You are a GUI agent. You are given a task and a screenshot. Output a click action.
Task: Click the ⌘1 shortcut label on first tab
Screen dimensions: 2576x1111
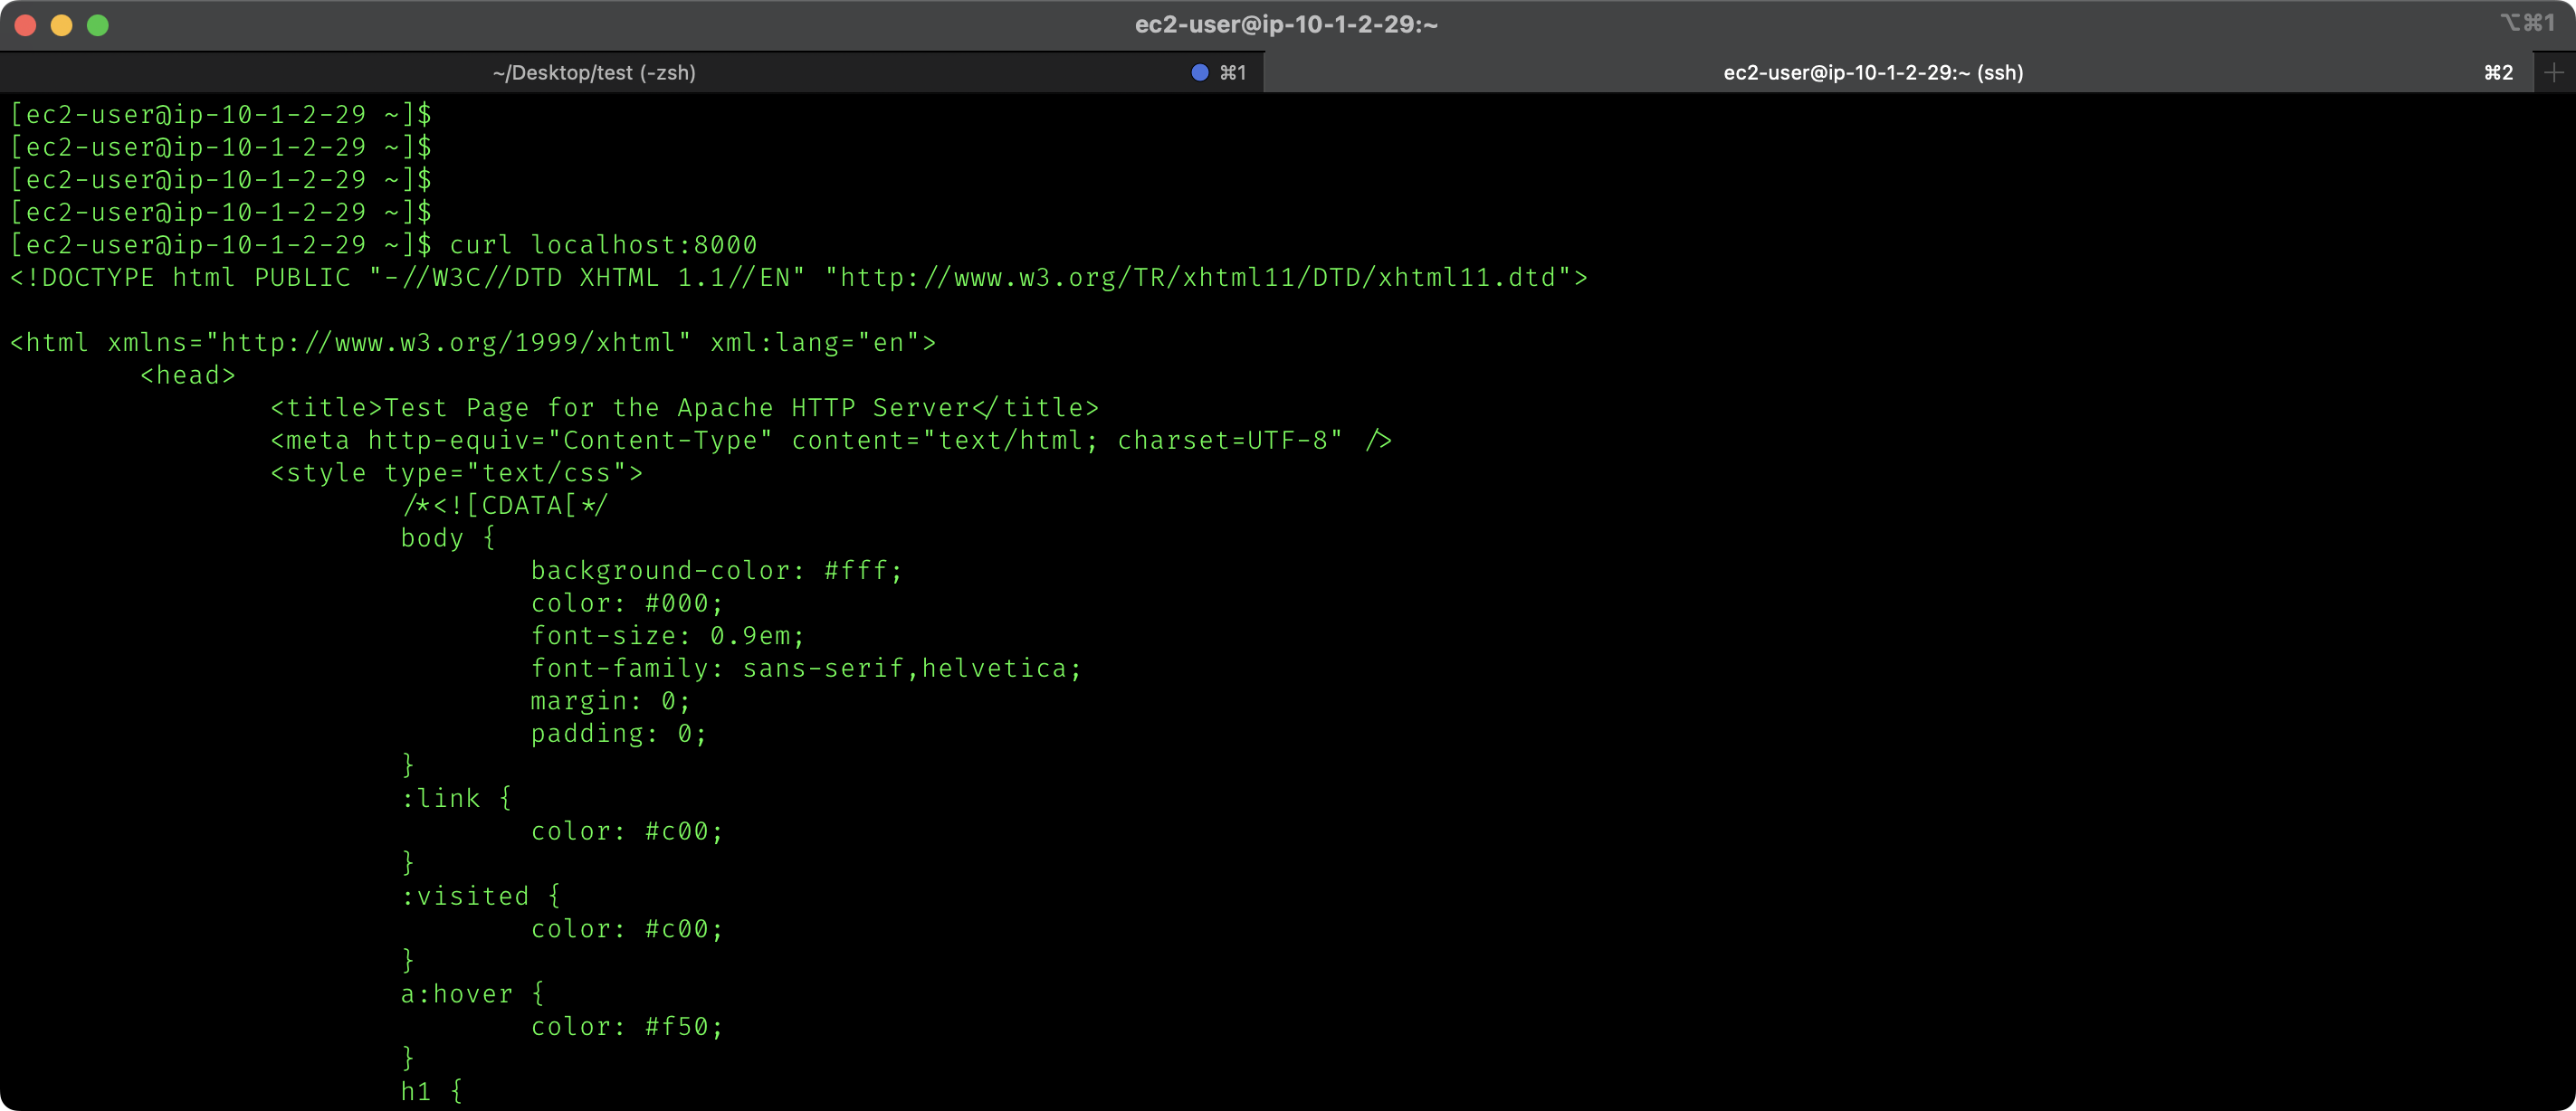(1233, 72)
